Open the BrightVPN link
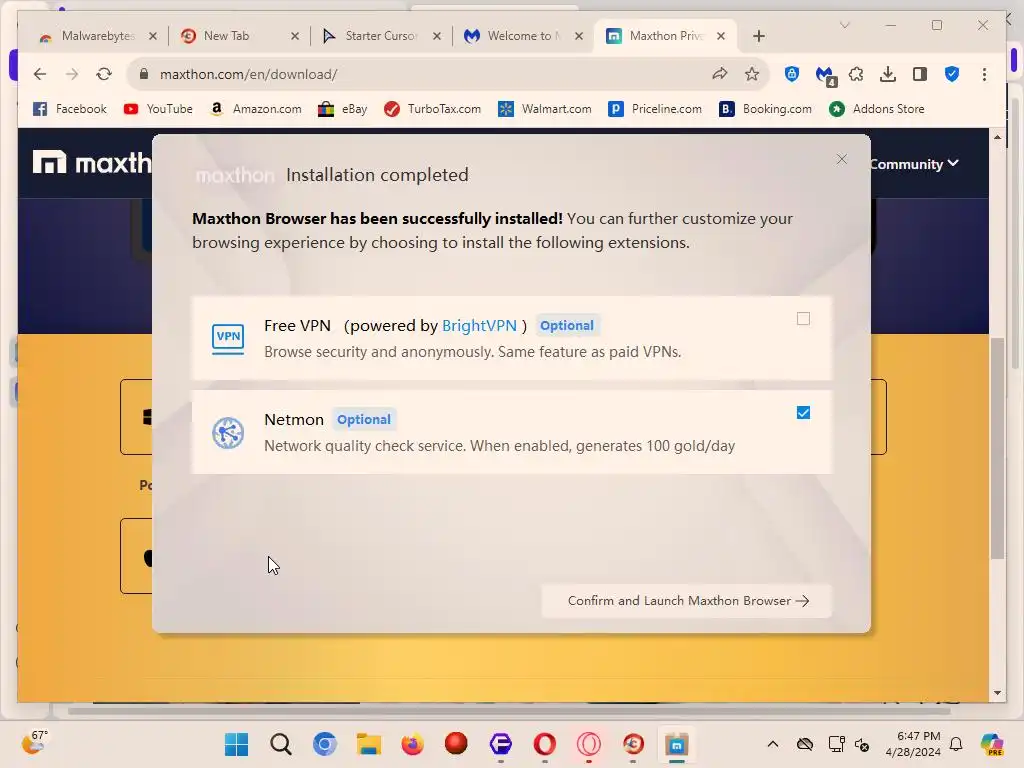This screenshot has height=768, width=1024. [479, 325]
